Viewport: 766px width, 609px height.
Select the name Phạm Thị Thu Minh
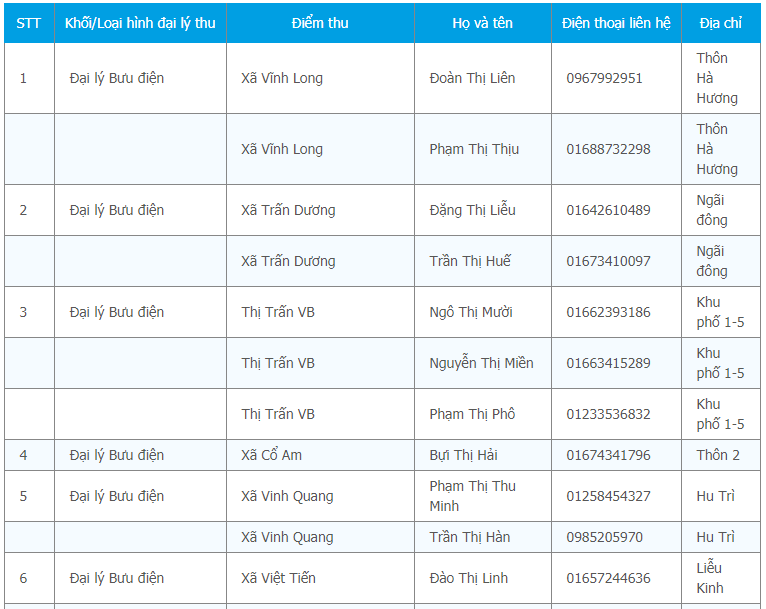472,496
